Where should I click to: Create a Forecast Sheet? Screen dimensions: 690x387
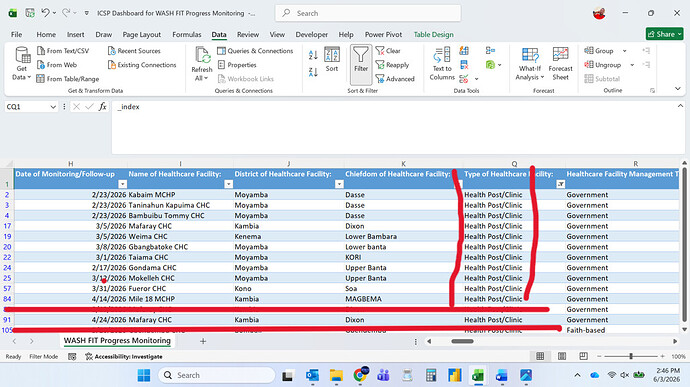[560, 64]
